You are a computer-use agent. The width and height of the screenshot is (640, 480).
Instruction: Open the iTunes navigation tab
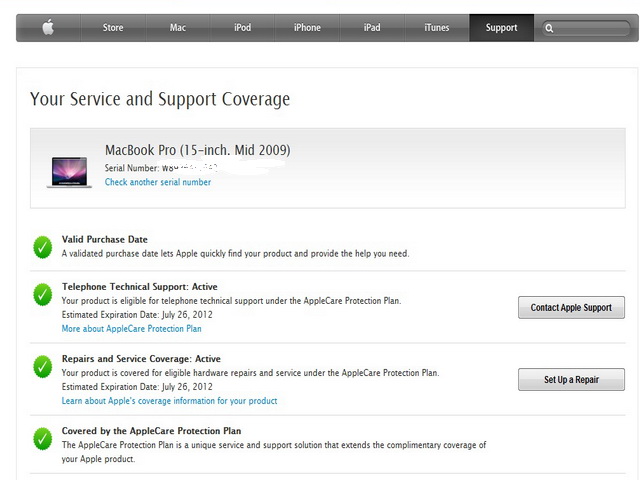pyautogui.click(x=437, y=28)
